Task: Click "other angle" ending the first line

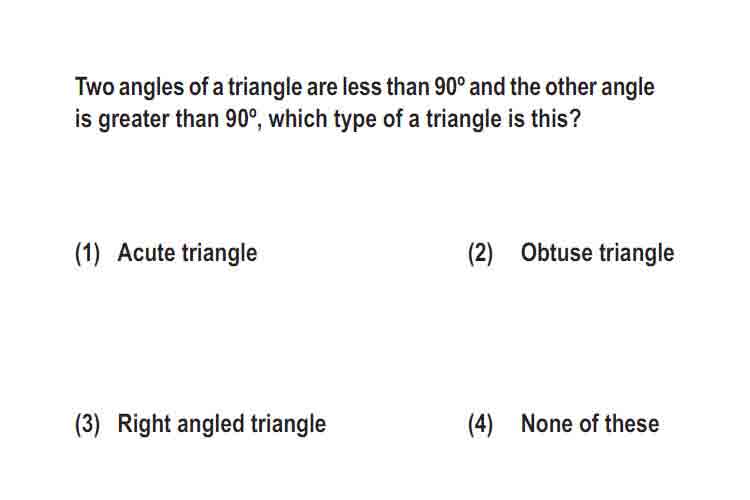Action: 600,88
